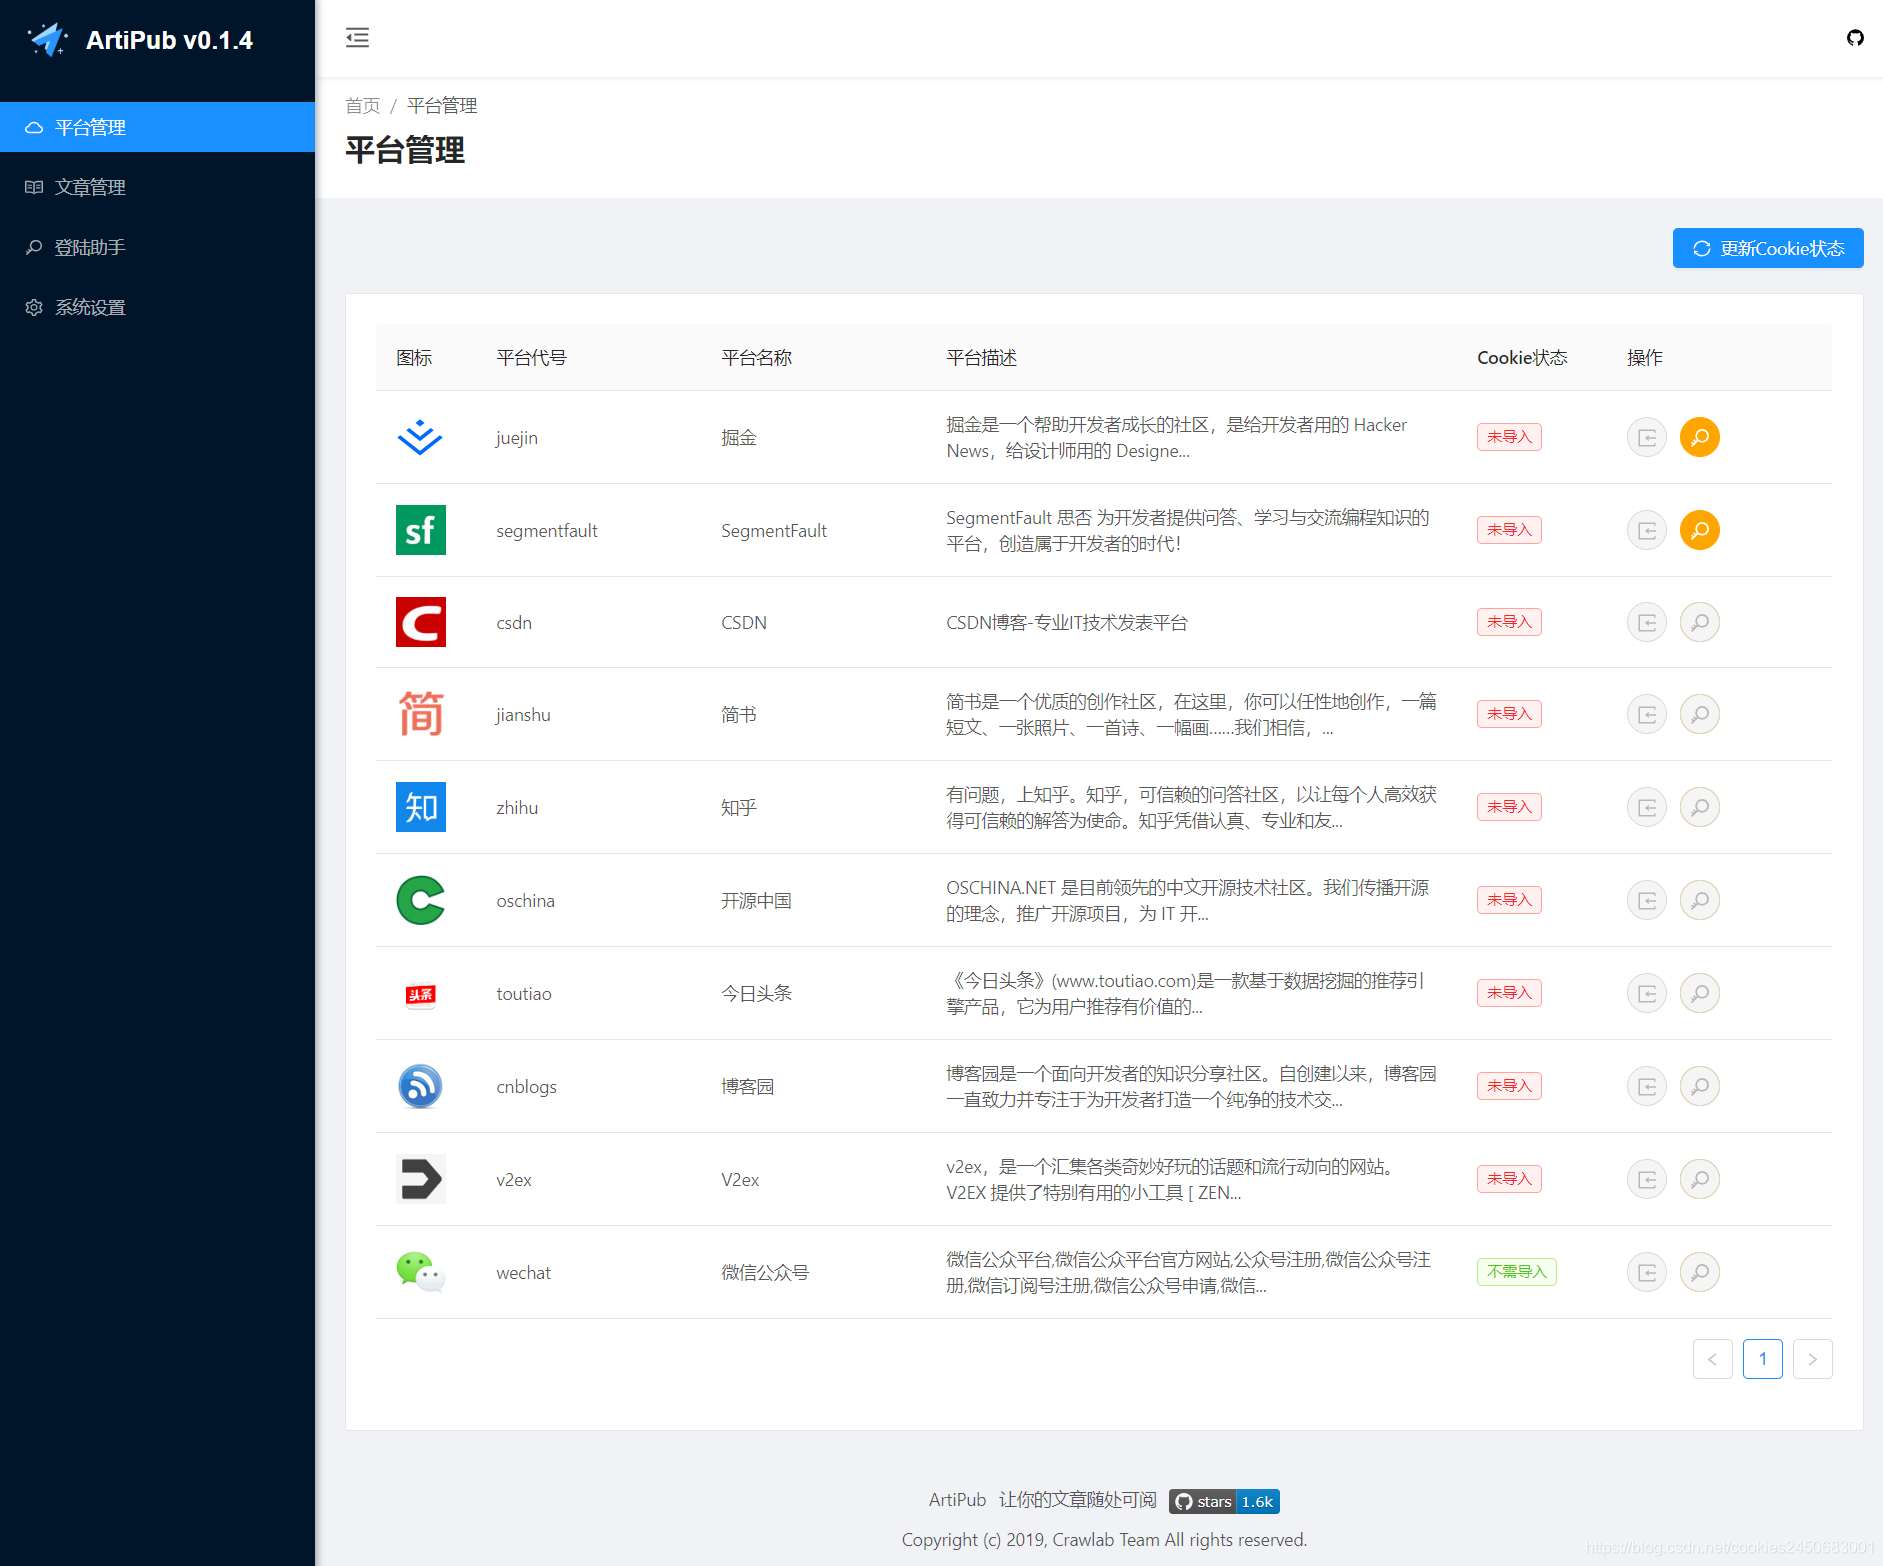1883x1566 pixels.
Task: Click the Zhihu 知 logo
Action: (x=420, y=807)
